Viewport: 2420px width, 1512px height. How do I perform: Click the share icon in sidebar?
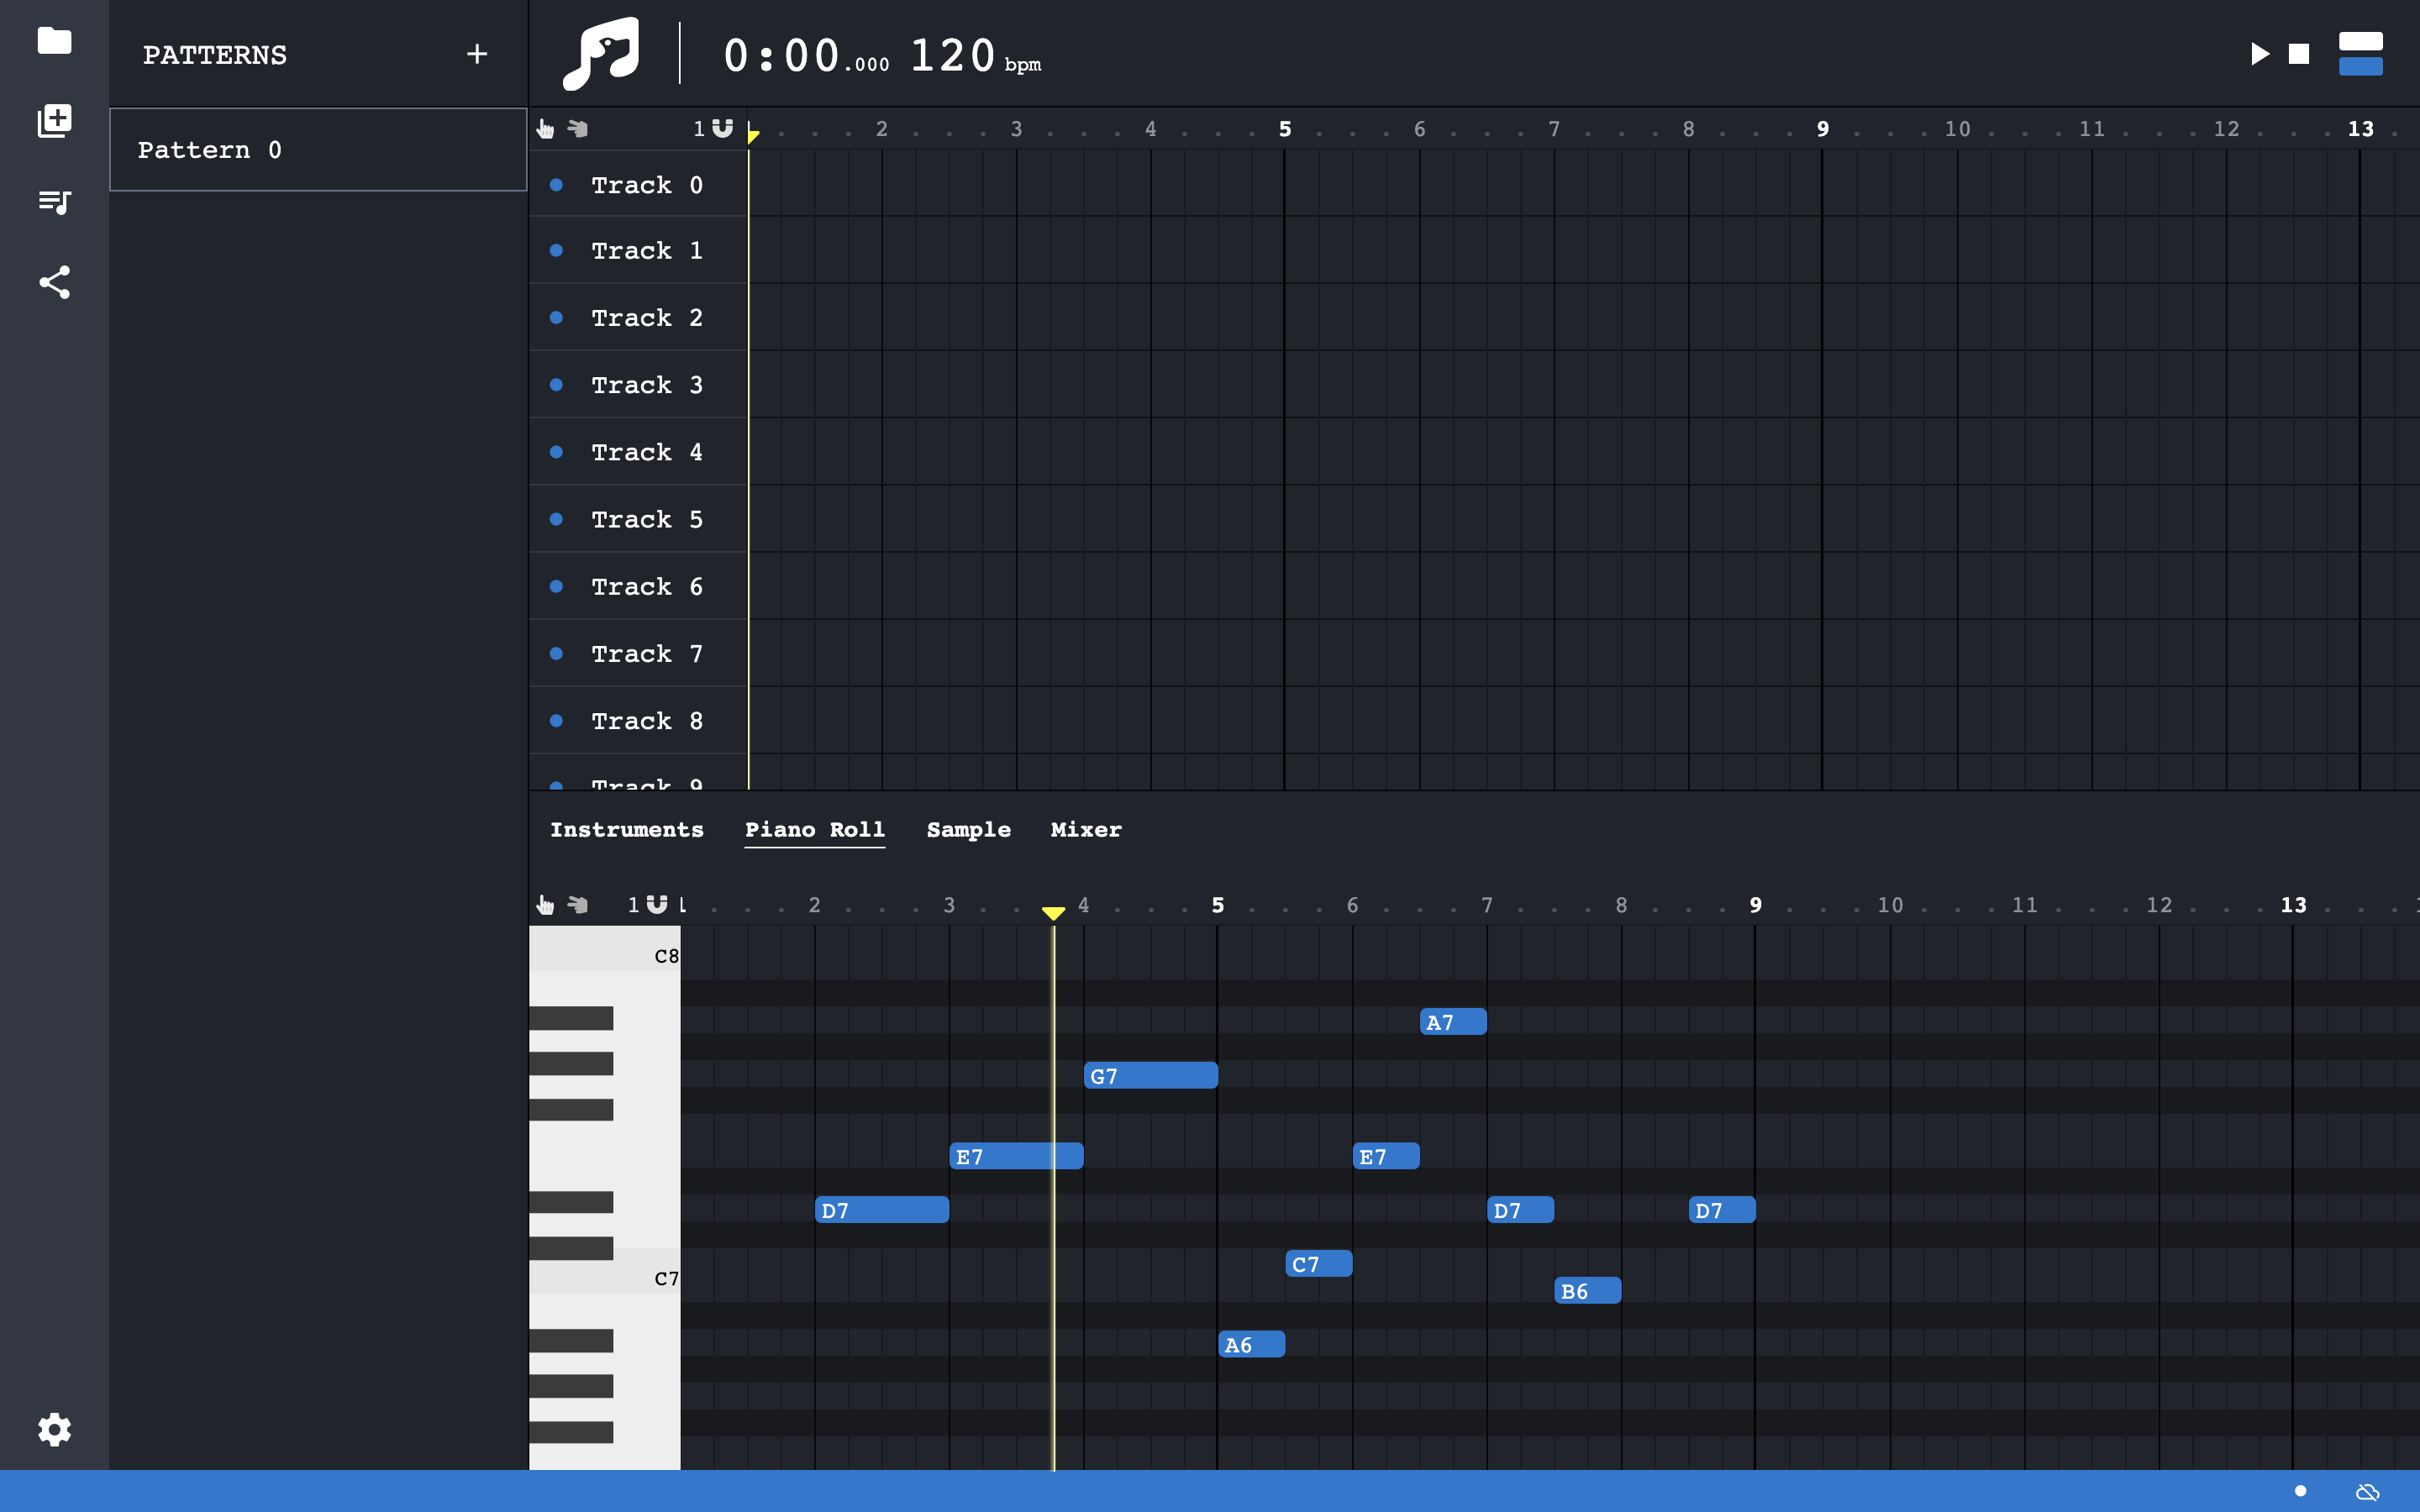pos(54,282)
